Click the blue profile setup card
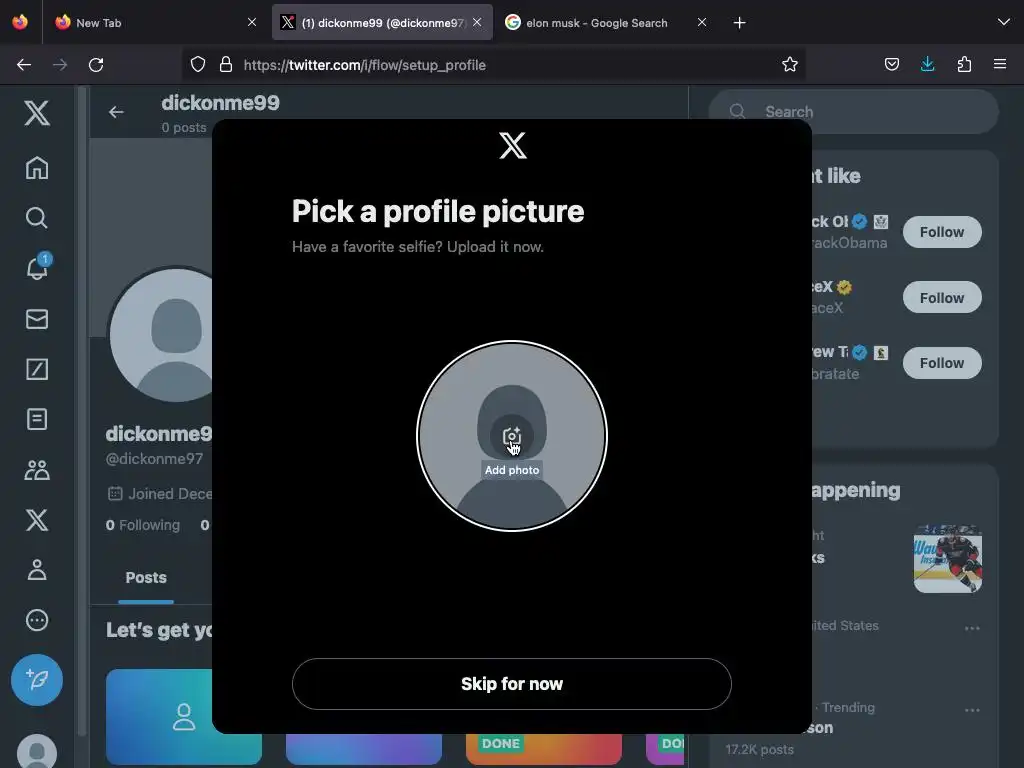This screenshot has height=768, width=1024. (184, 716)
